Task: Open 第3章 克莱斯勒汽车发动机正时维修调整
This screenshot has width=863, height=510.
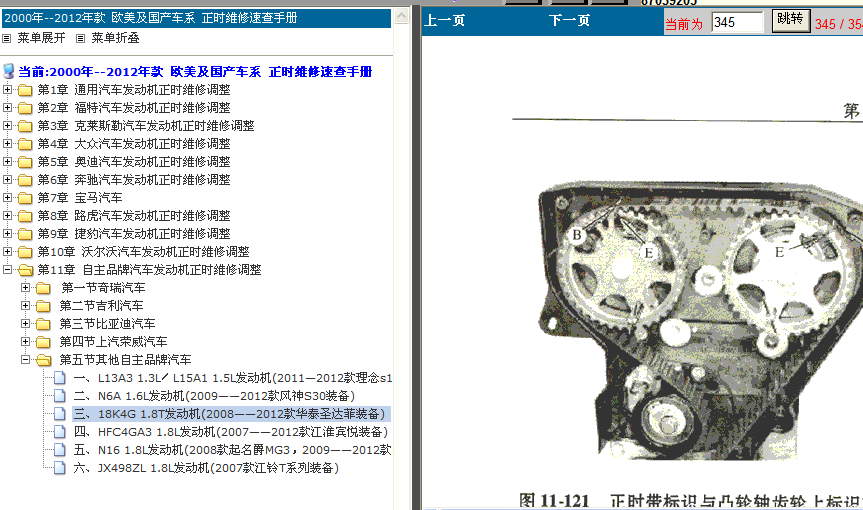Action: (146, 126)
